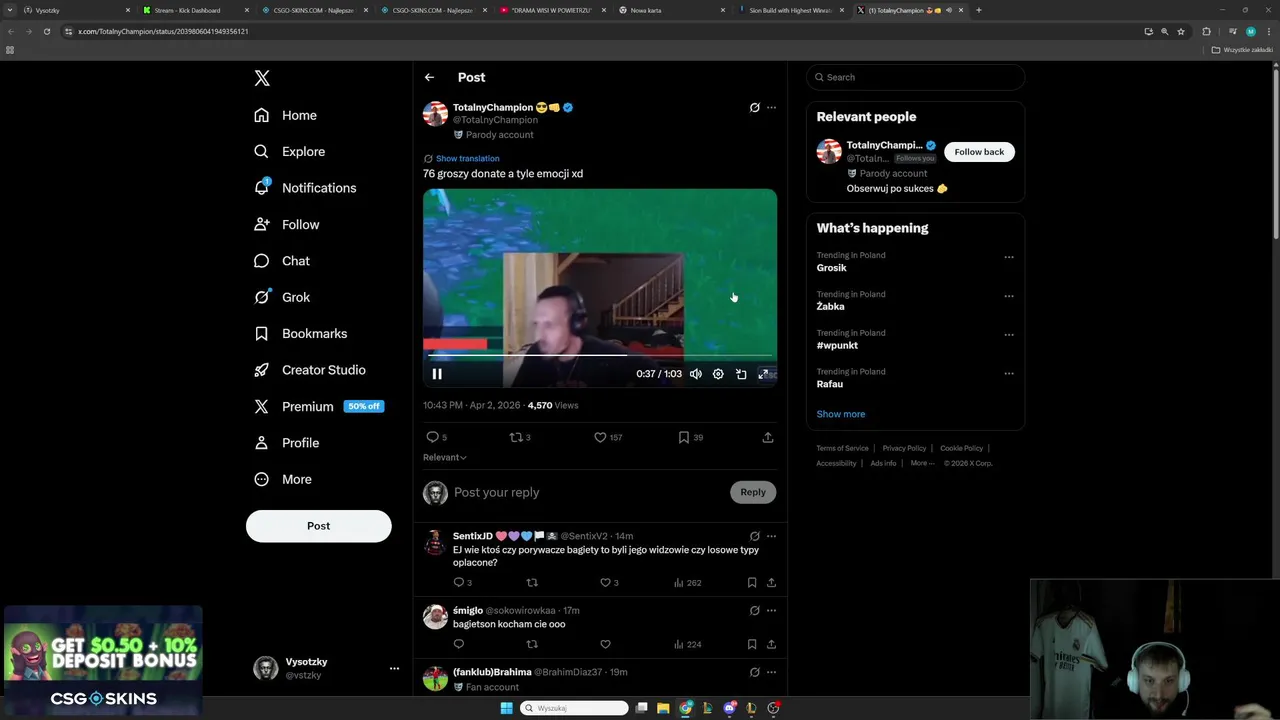Like the post with 157 likes
1280x720 pixels.
point(608,437)
